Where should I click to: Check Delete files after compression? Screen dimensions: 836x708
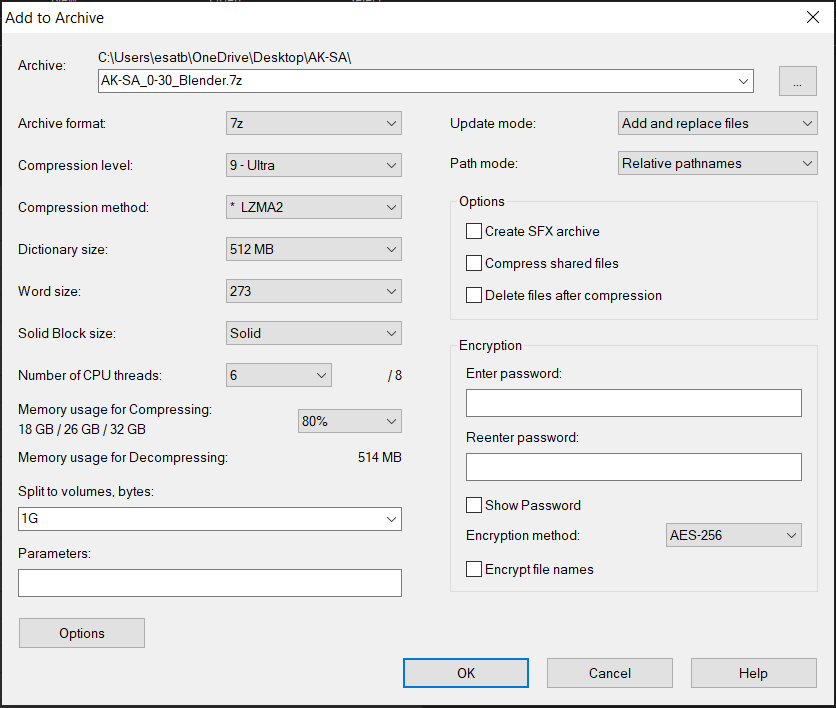pyautogui.click(x=474, y=296)
